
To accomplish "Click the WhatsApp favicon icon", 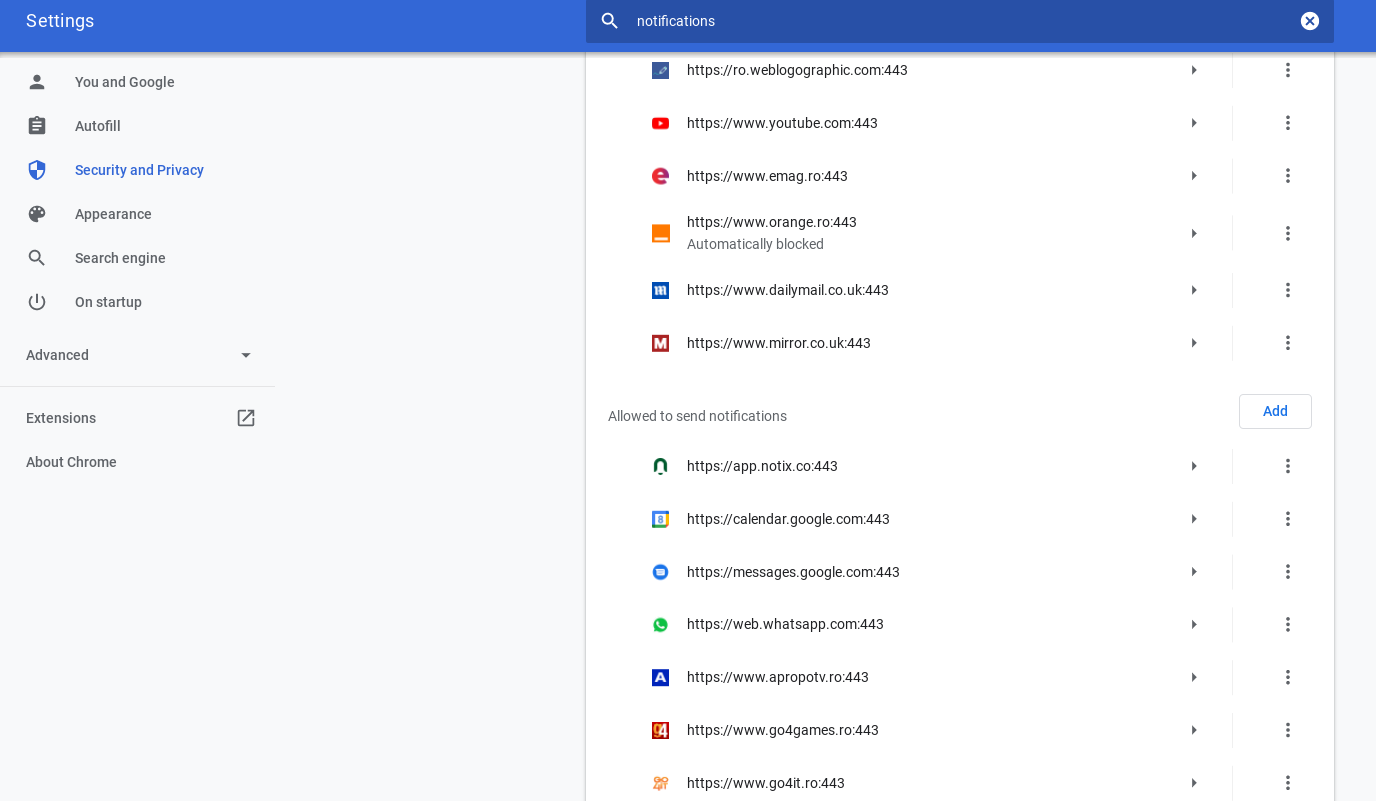I will (x=660, y=624).
